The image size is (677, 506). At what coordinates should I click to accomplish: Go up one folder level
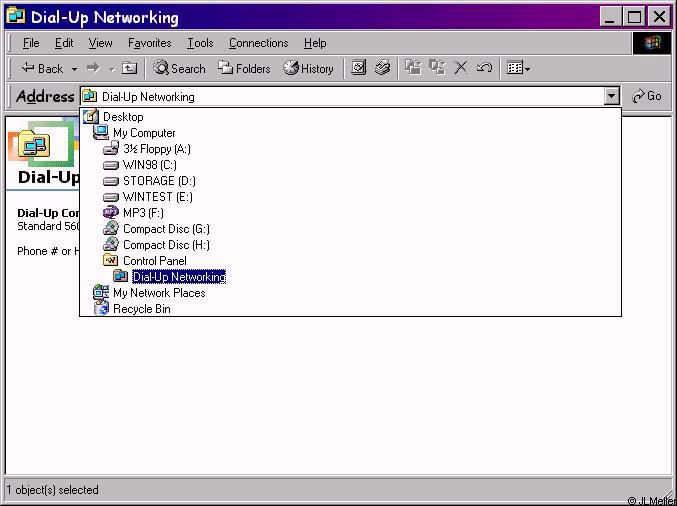tap(129, 68)
